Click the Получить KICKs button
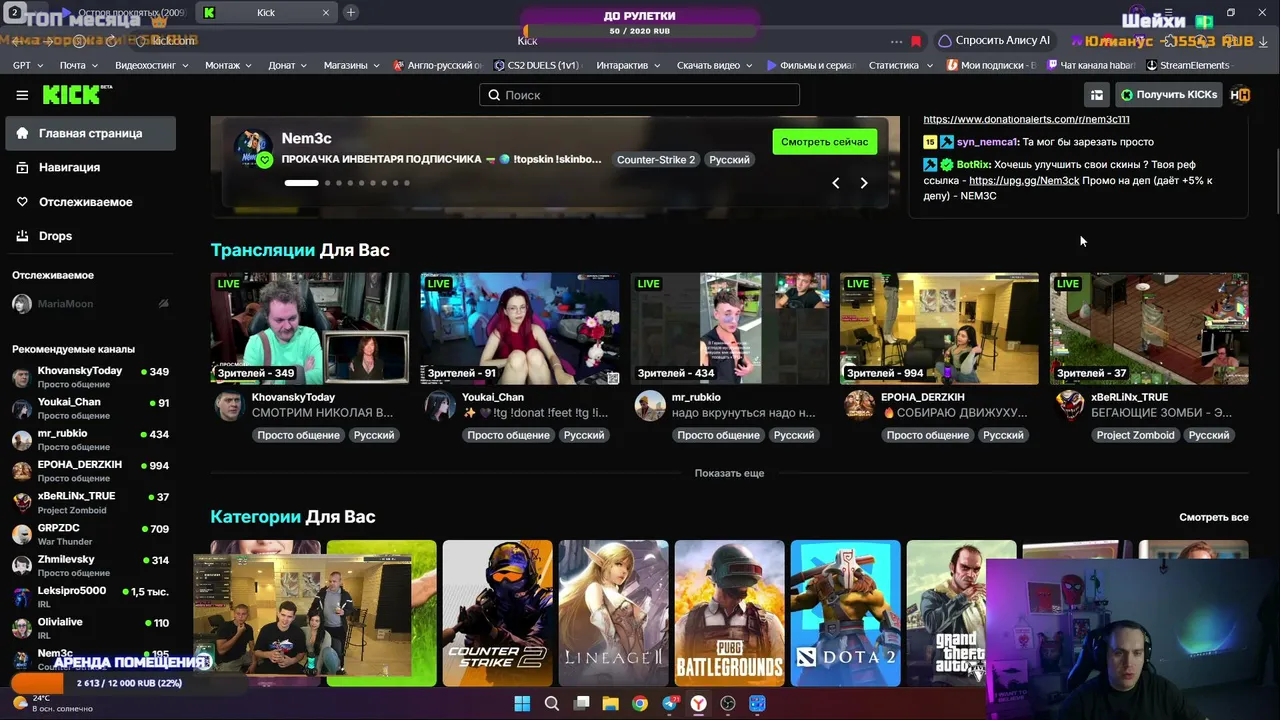Image resolution: width=1280 pixels, height=720 pixels. [x=1168, y=95]
